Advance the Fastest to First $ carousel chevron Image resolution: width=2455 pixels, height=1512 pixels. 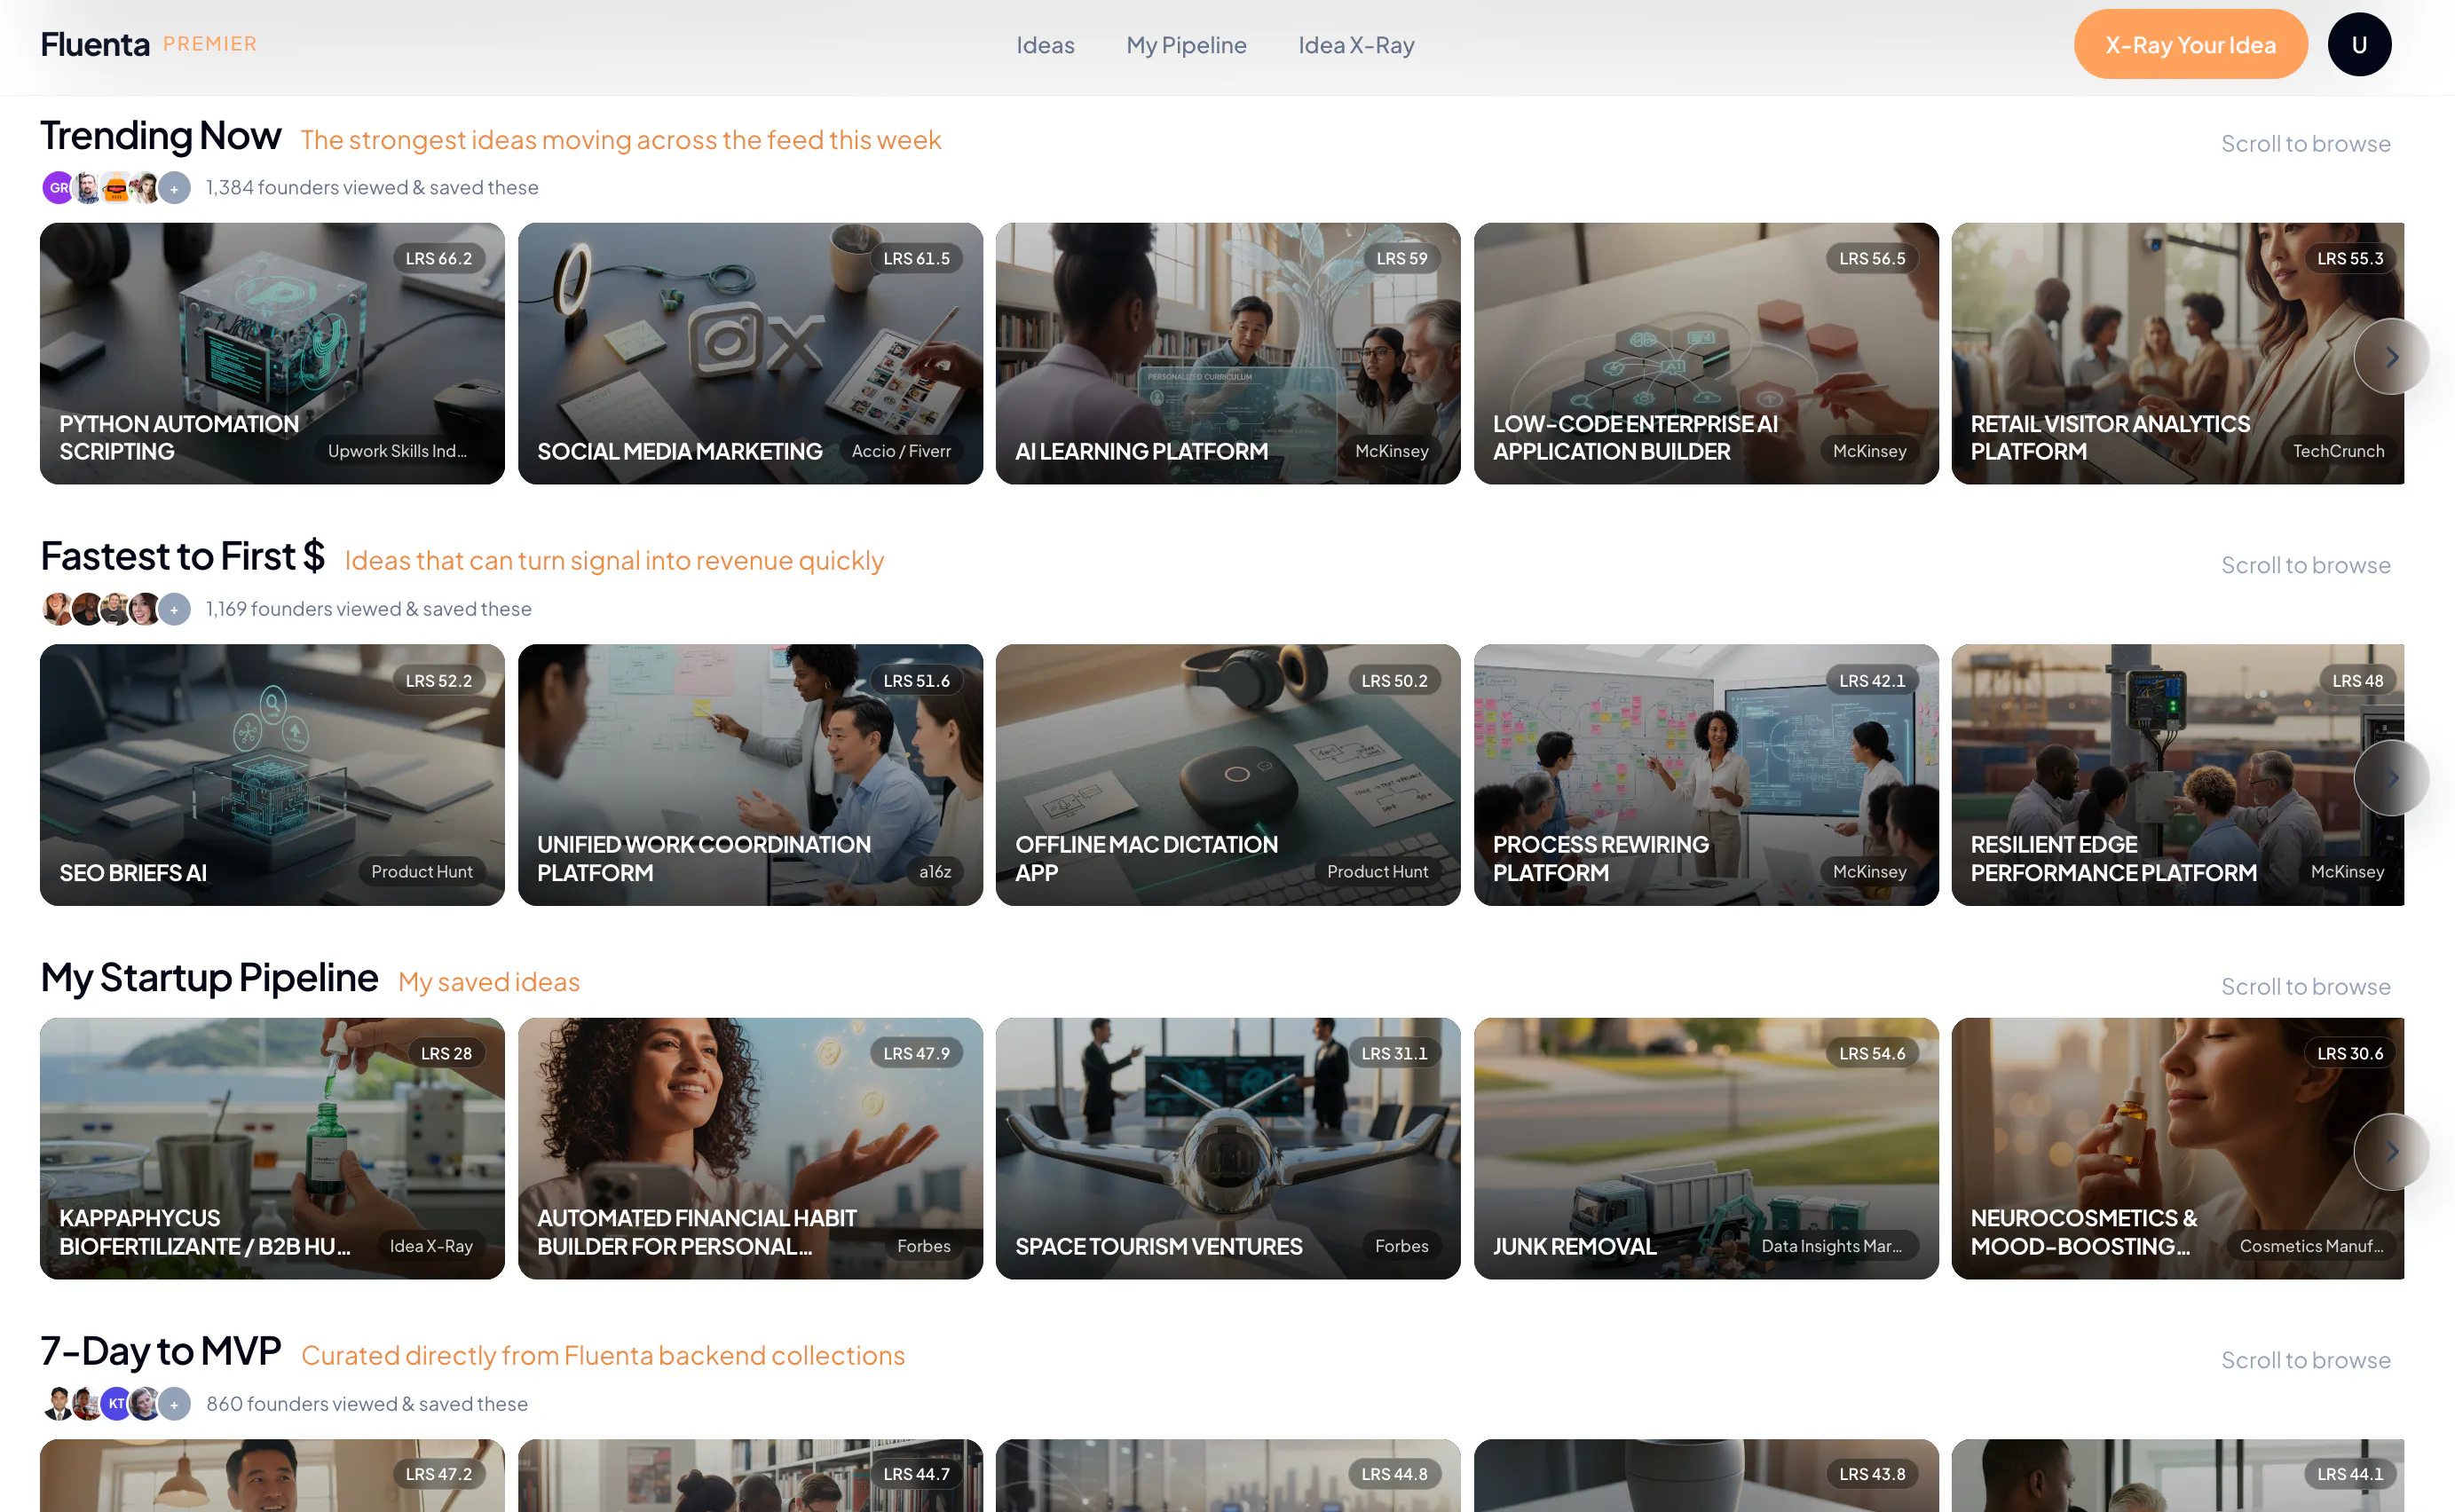2391,778
